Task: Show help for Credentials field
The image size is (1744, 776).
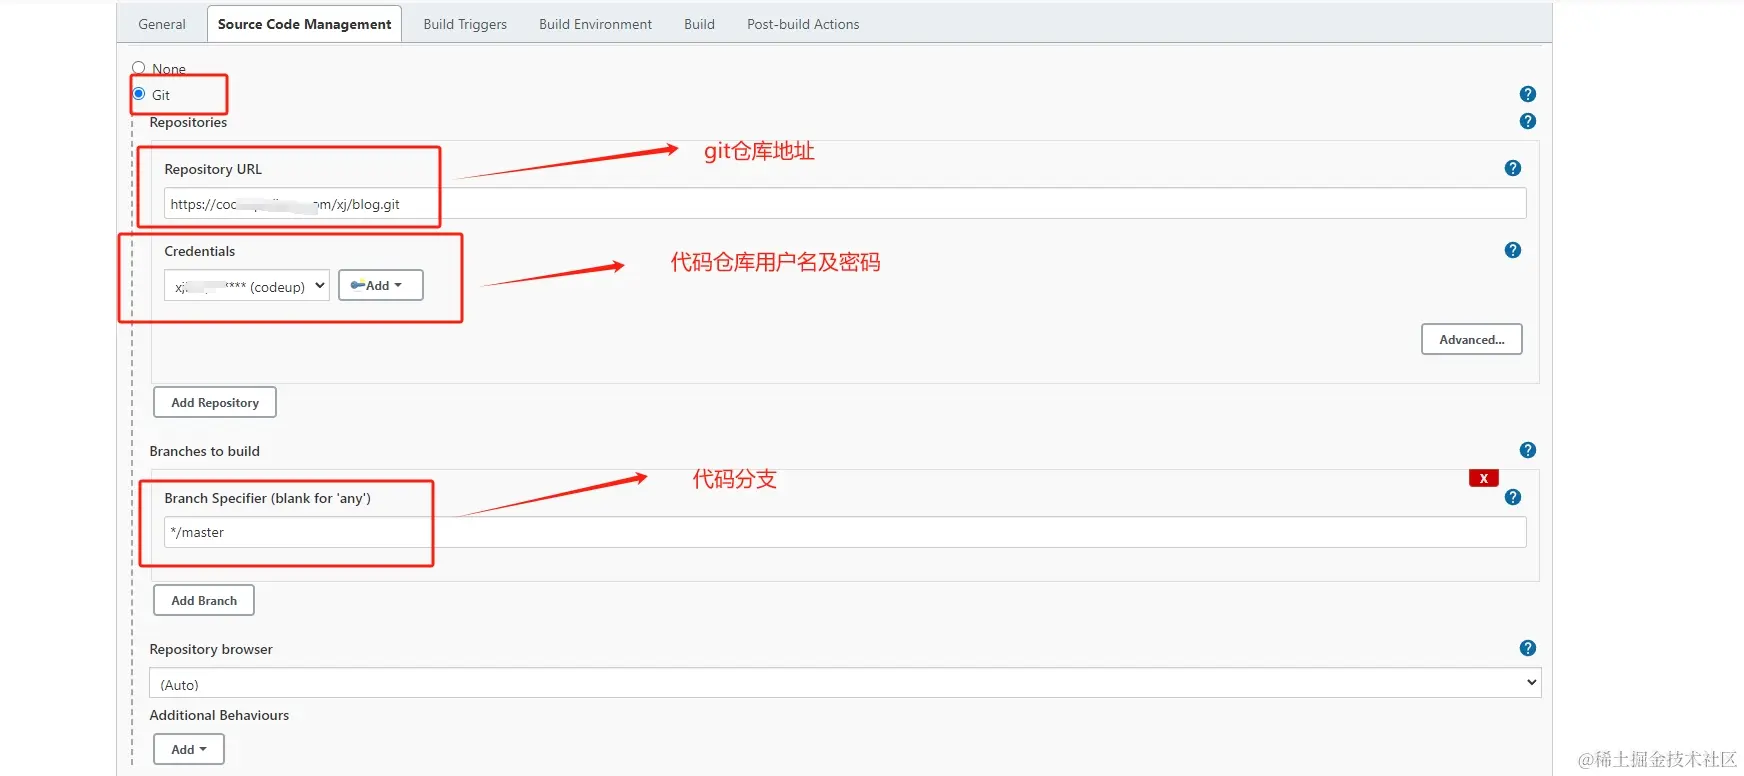Action: pos(1513,250)
